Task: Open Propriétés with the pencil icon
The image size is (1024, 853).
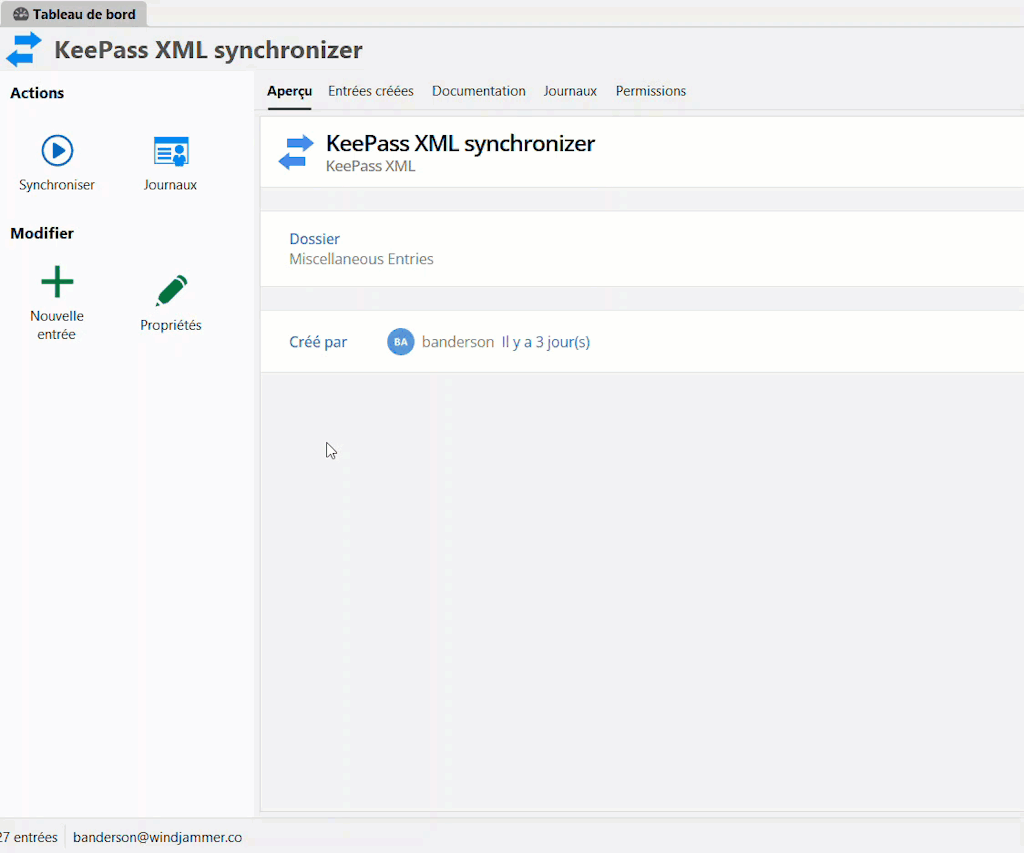Action: (171, 291)
